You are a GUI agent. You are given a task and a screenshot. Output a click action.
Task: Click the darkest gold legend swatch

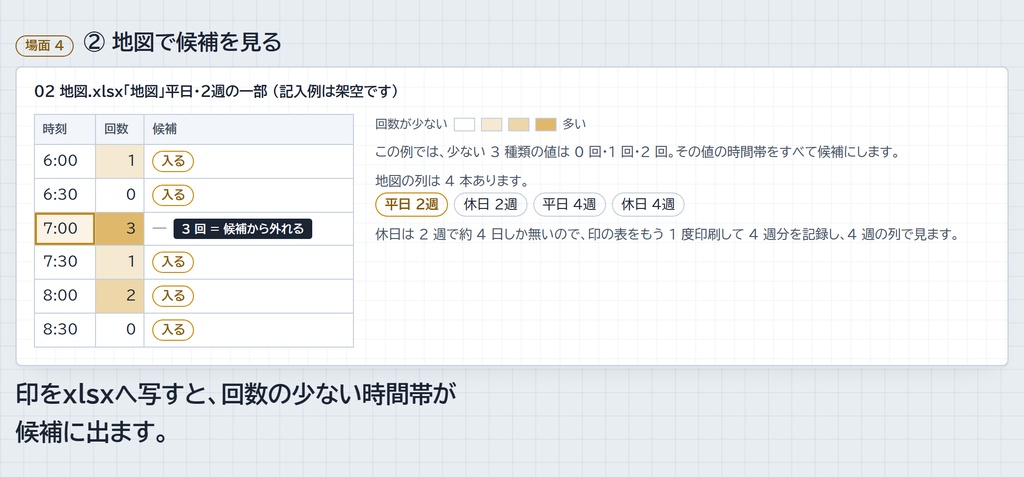point(545,124)
